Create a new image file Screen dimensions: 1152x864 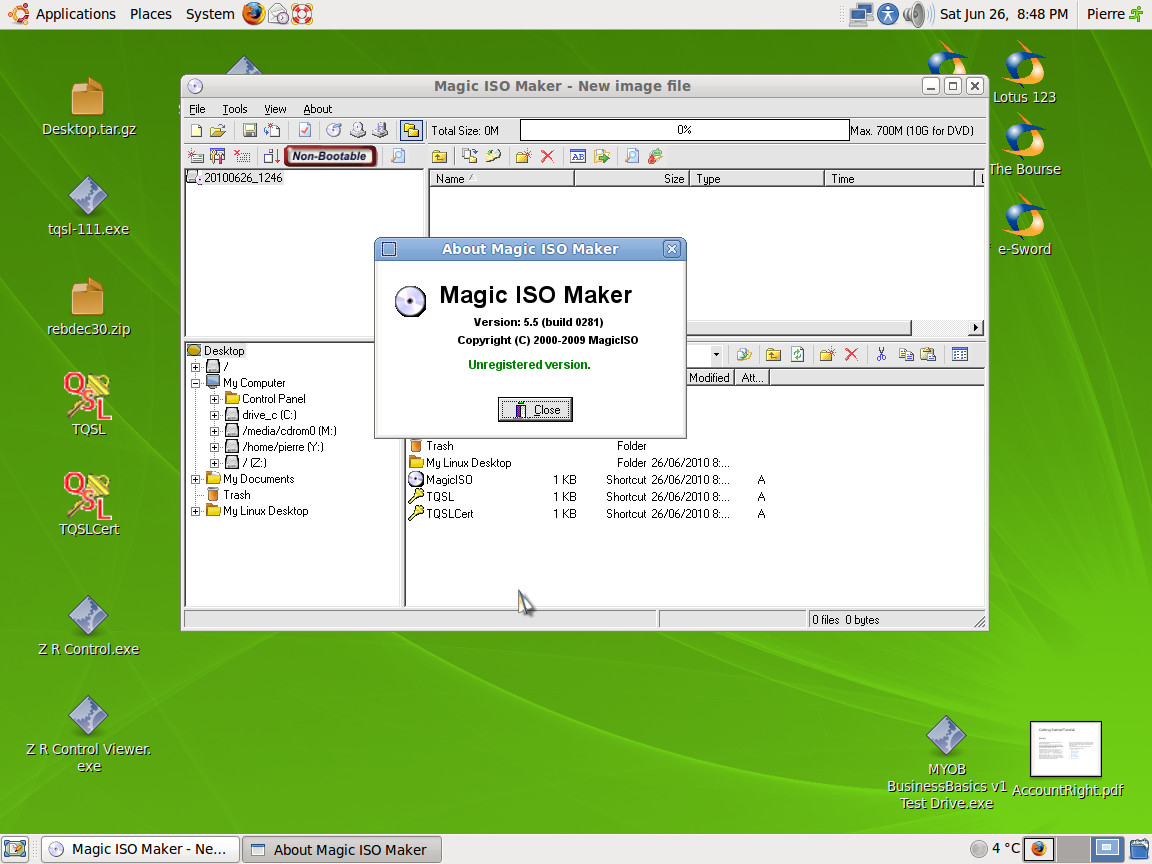[x=197, y=130]
